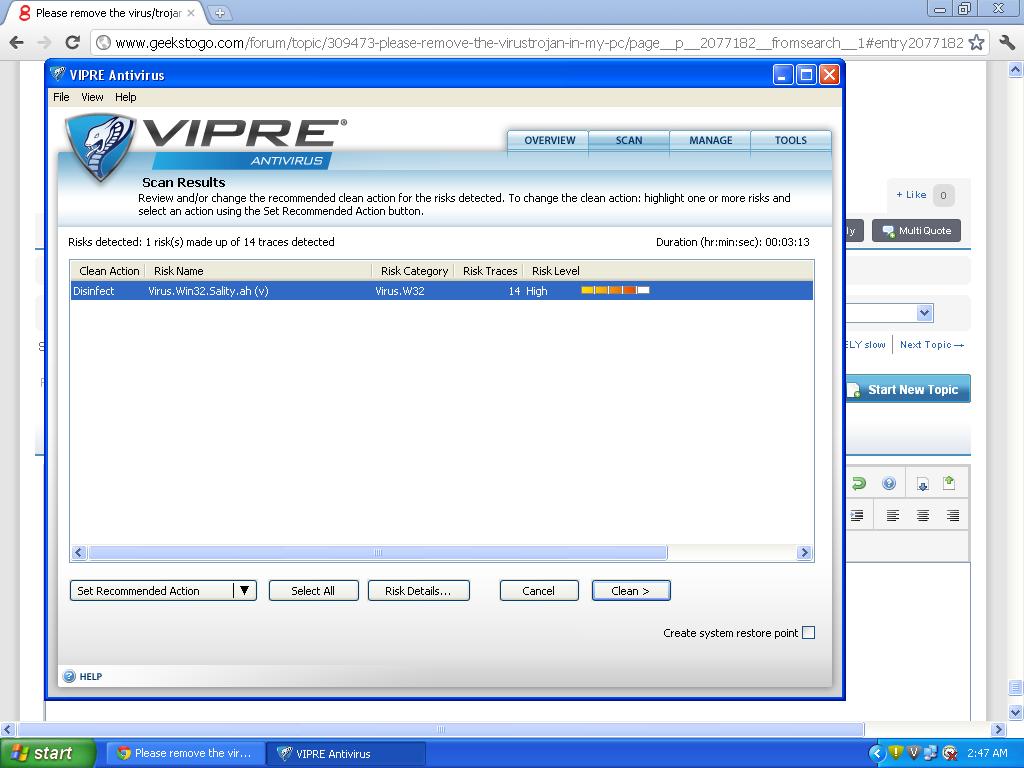Sort by the Risk Traces column header

click(489, 271)
